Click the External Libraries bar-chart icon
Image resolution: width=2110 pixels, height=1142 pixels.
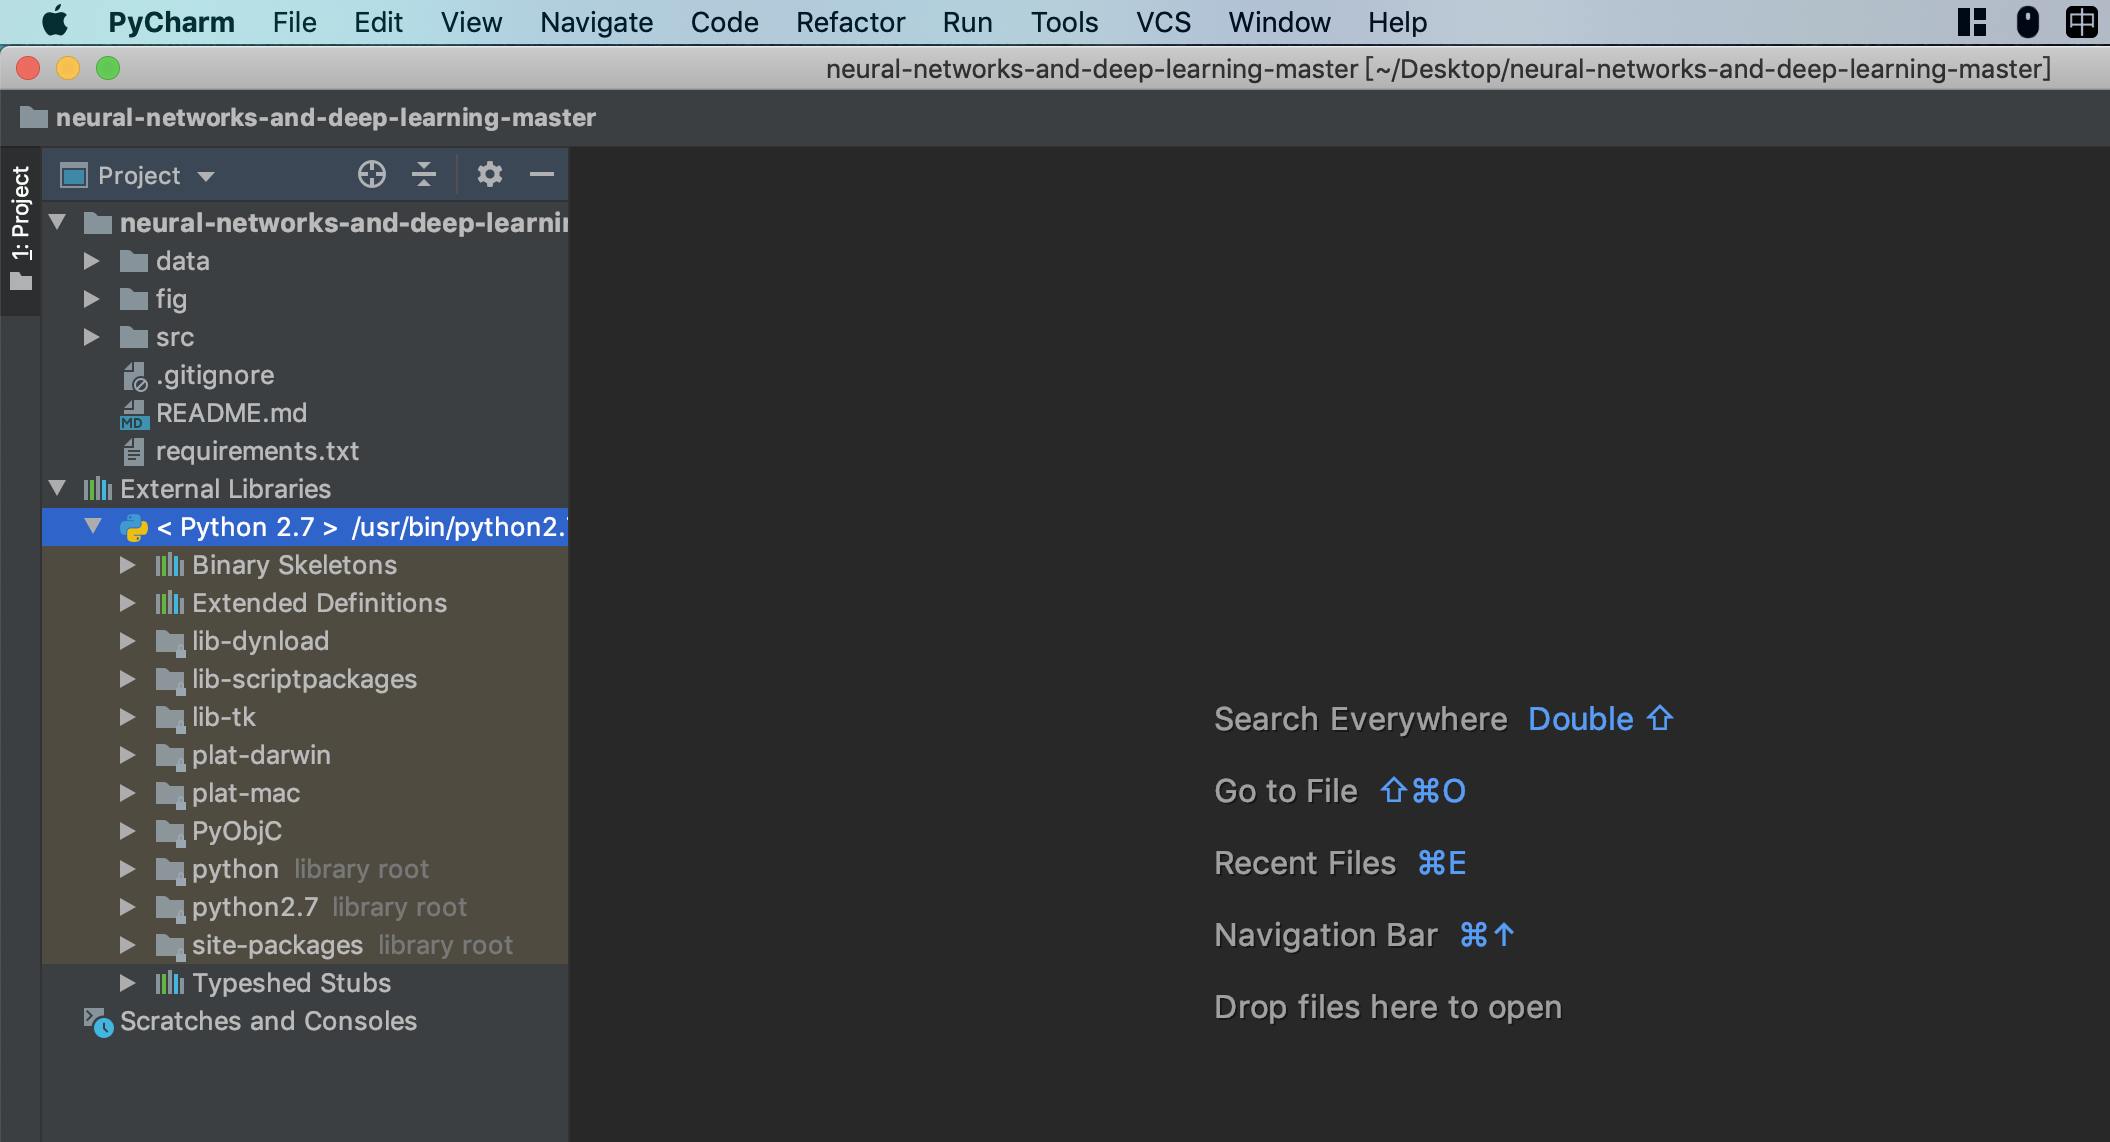97,489
